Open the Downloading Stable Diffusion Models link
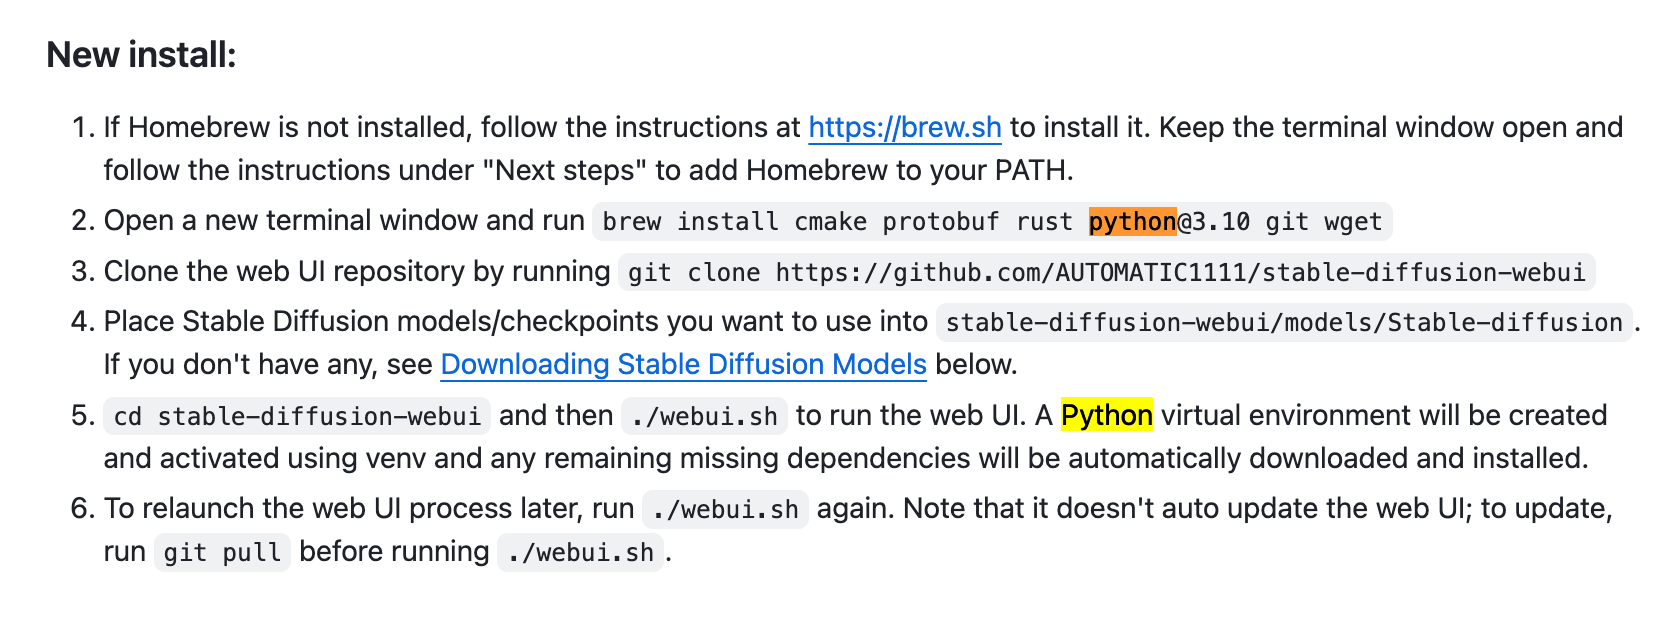1678x620 pixels. click(683, 365)
